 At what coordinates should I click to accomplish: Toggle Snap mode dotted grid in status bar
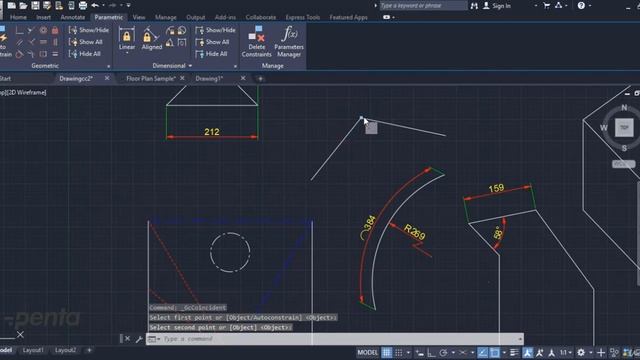[x=399, y=352]
